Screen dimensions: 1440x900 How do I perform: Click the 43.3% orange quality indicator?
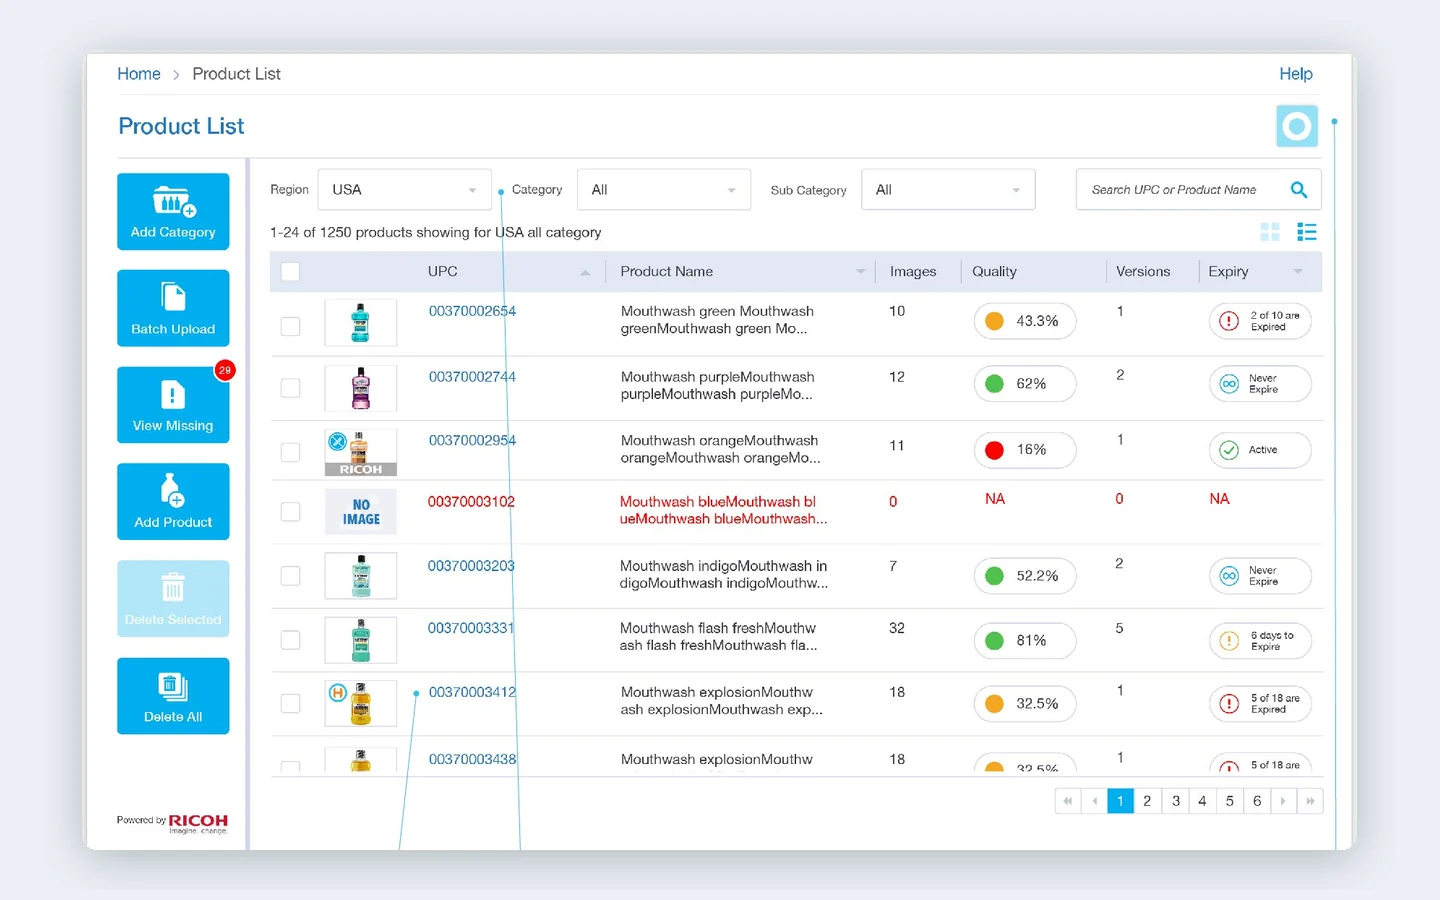1025,321
